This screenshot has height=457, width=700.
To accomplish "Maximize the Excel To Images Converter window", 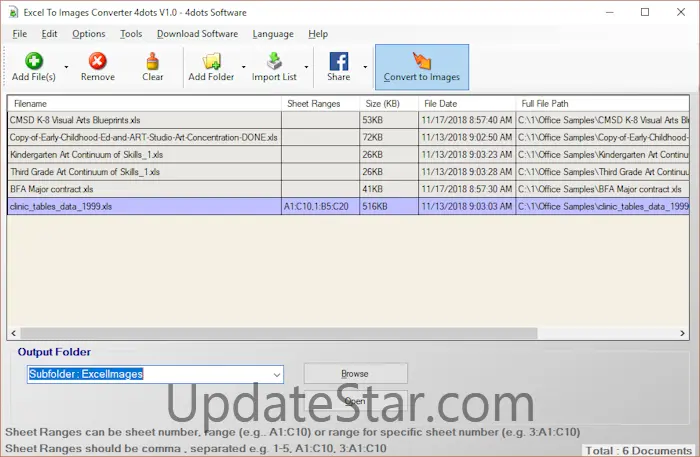I will pos(645,12).
